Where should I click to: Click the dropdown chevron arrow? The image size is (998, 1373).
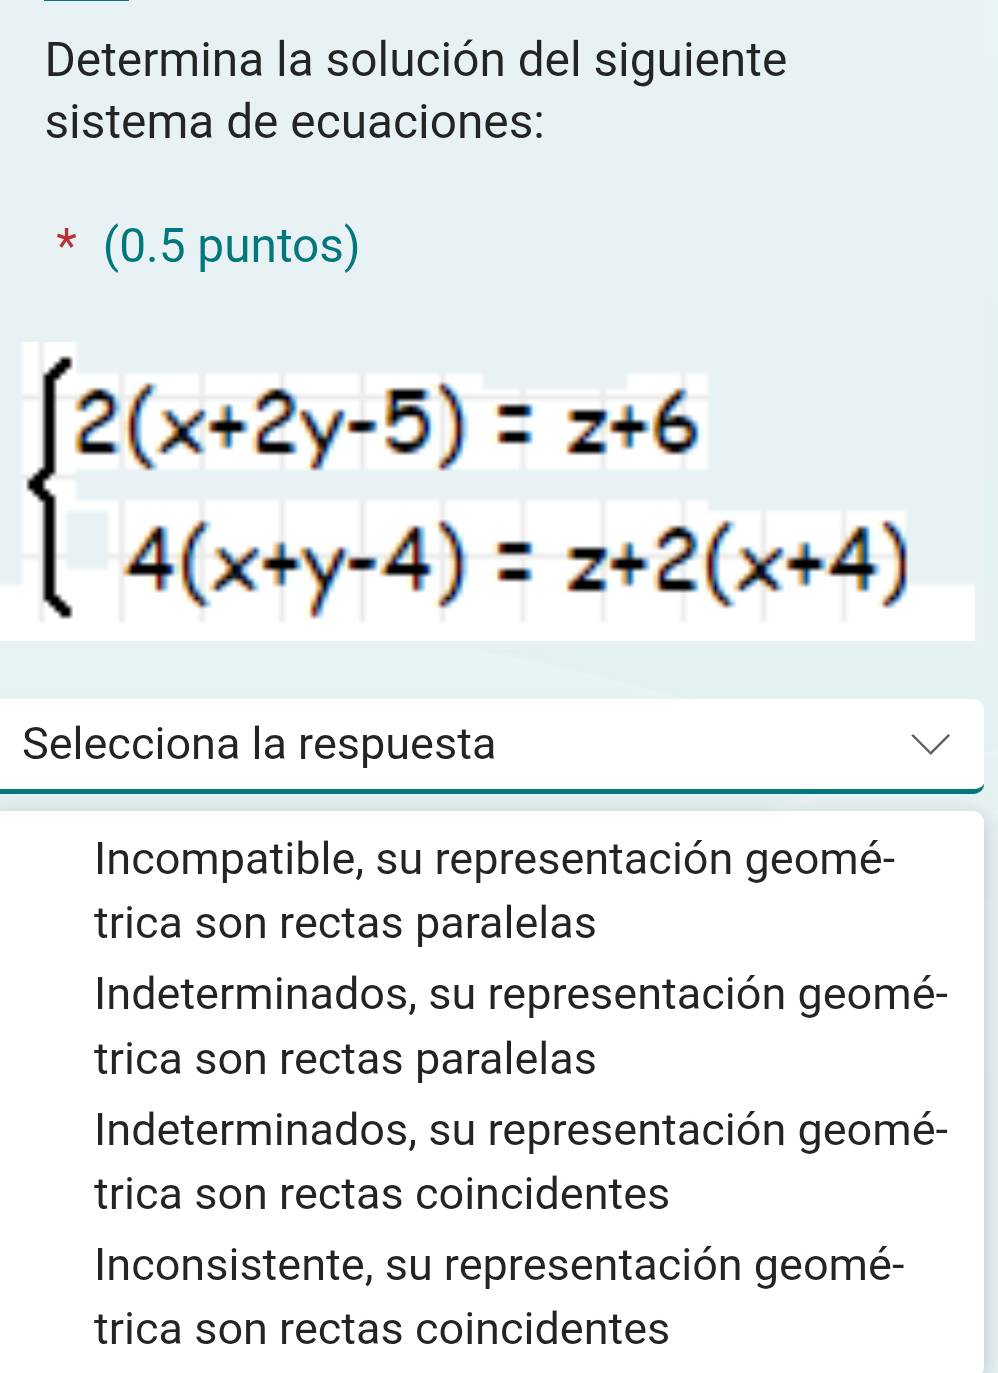click(x=932, y=744)
